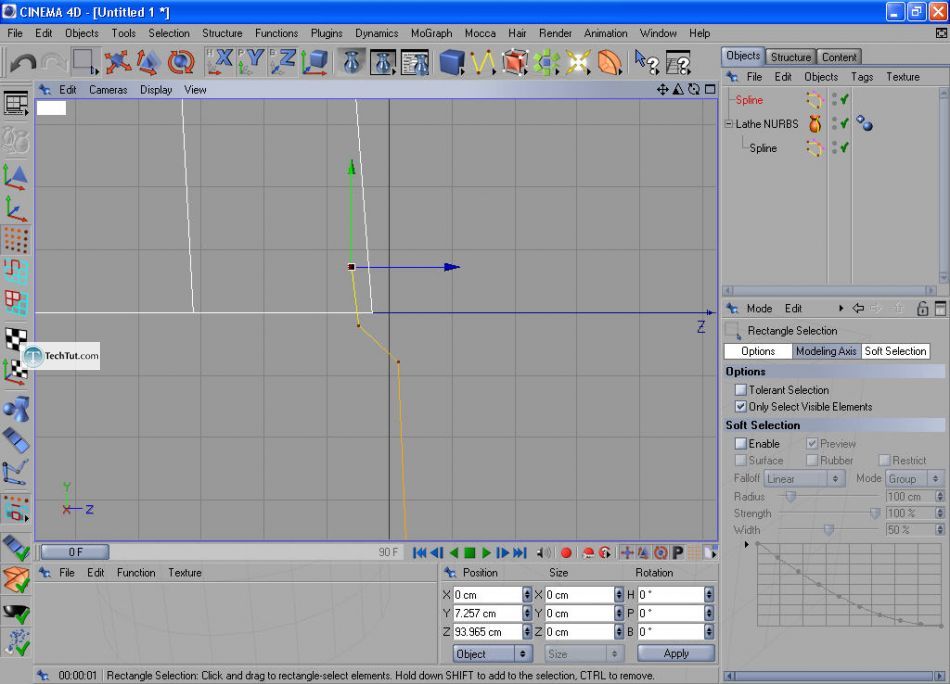This screenshot has height=684, width=950.
Task: Toggle Y axis lock icon
Action: pyautogui.click(x=251, y=62)
